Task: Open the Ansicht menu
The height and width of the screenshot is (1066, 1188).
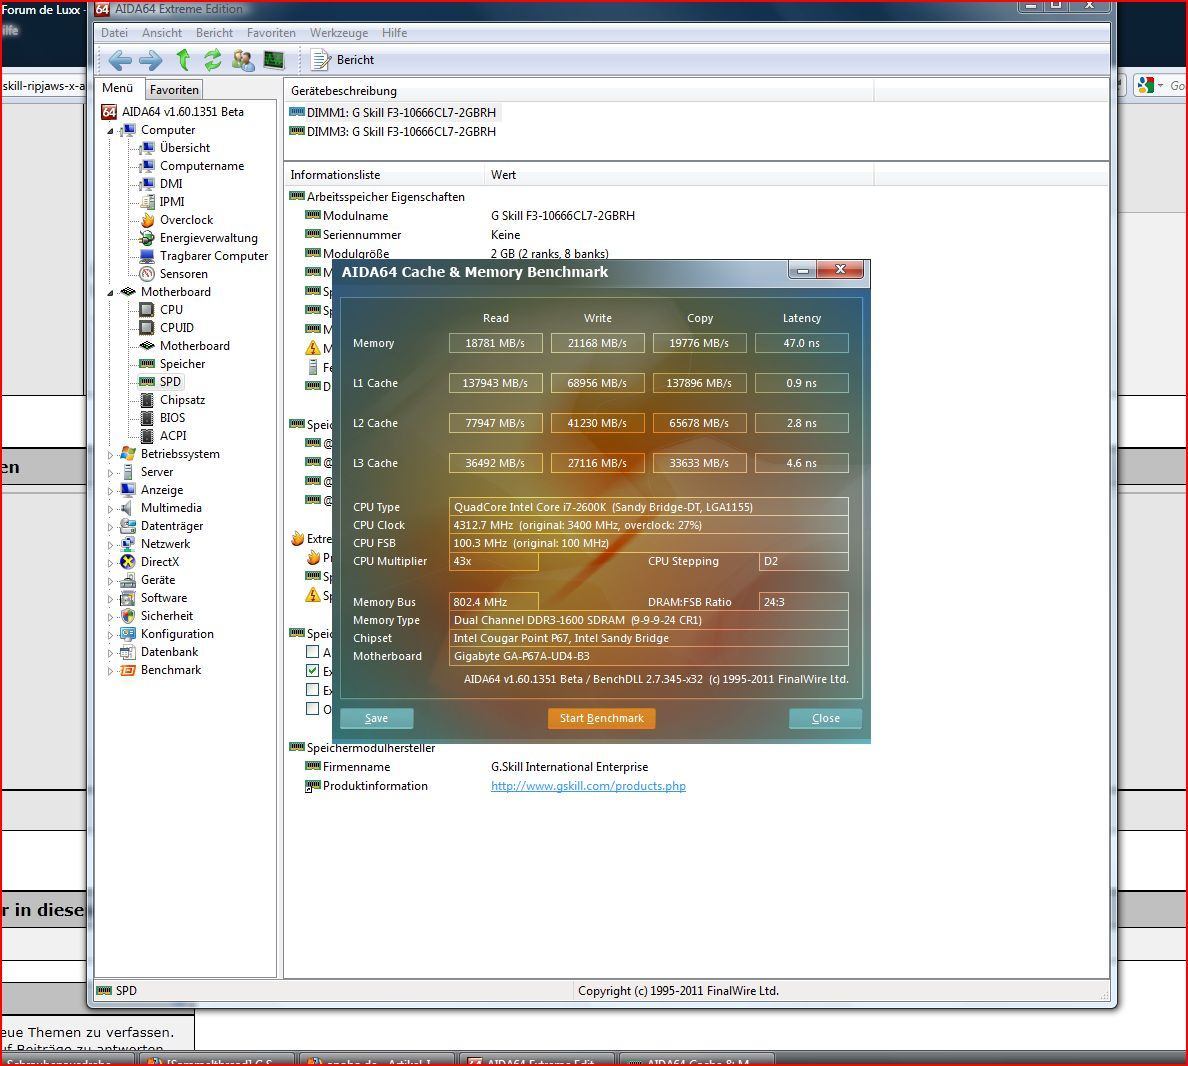Action: pos(161,33)
